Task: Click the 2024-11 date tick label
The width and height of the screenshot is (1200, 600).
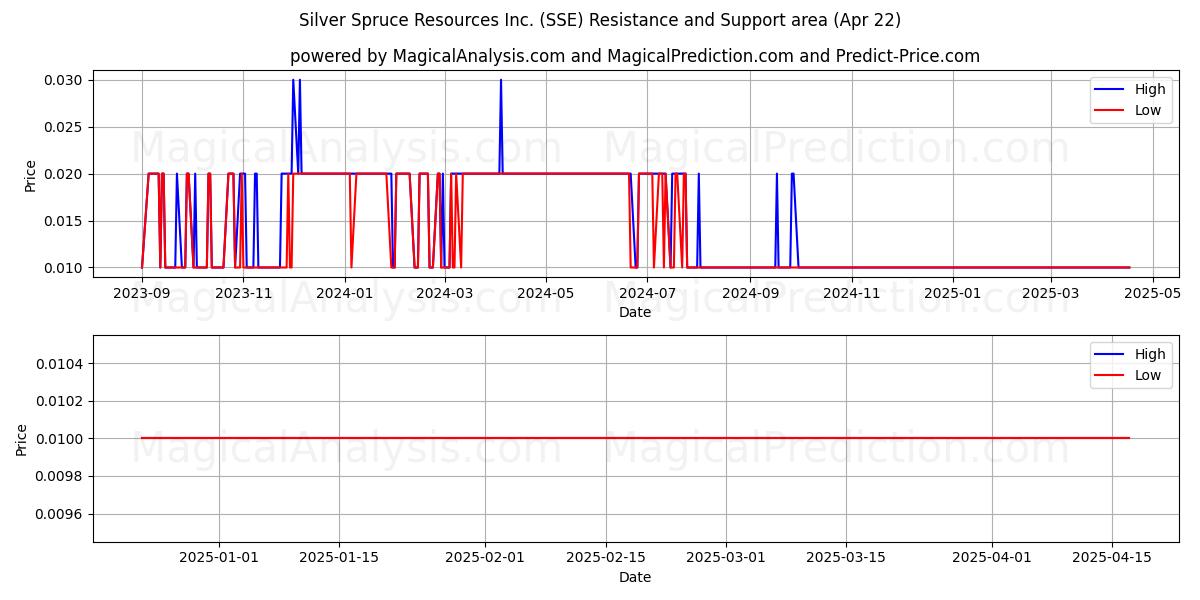Action: 851,294
